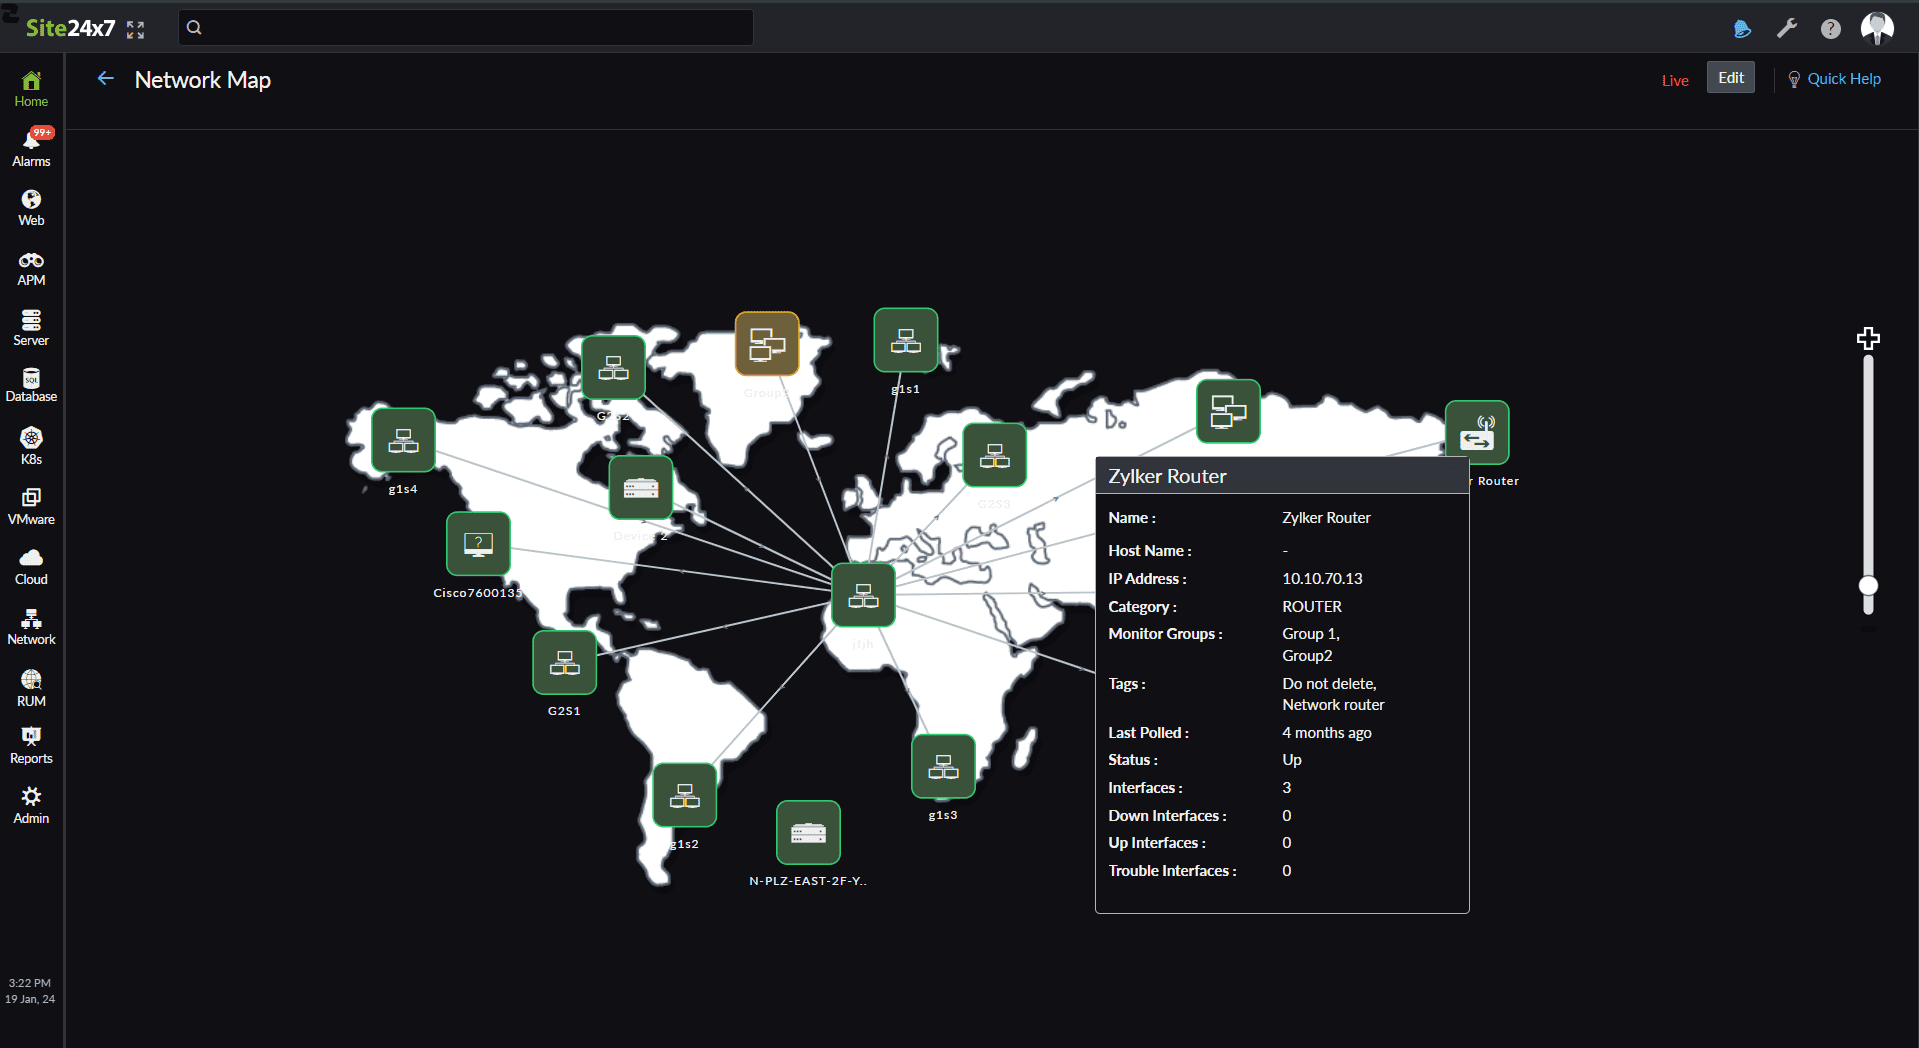The image size is (1919, 1048).
Task: Click the Site24x7 logo
Action: [x=70, y=28]
